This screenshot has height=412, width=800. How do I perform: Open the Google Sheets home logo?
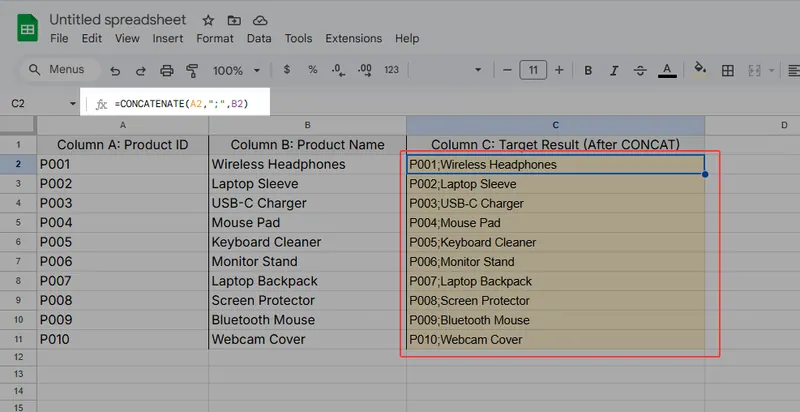pyautogui.click(x=27, y=28)
